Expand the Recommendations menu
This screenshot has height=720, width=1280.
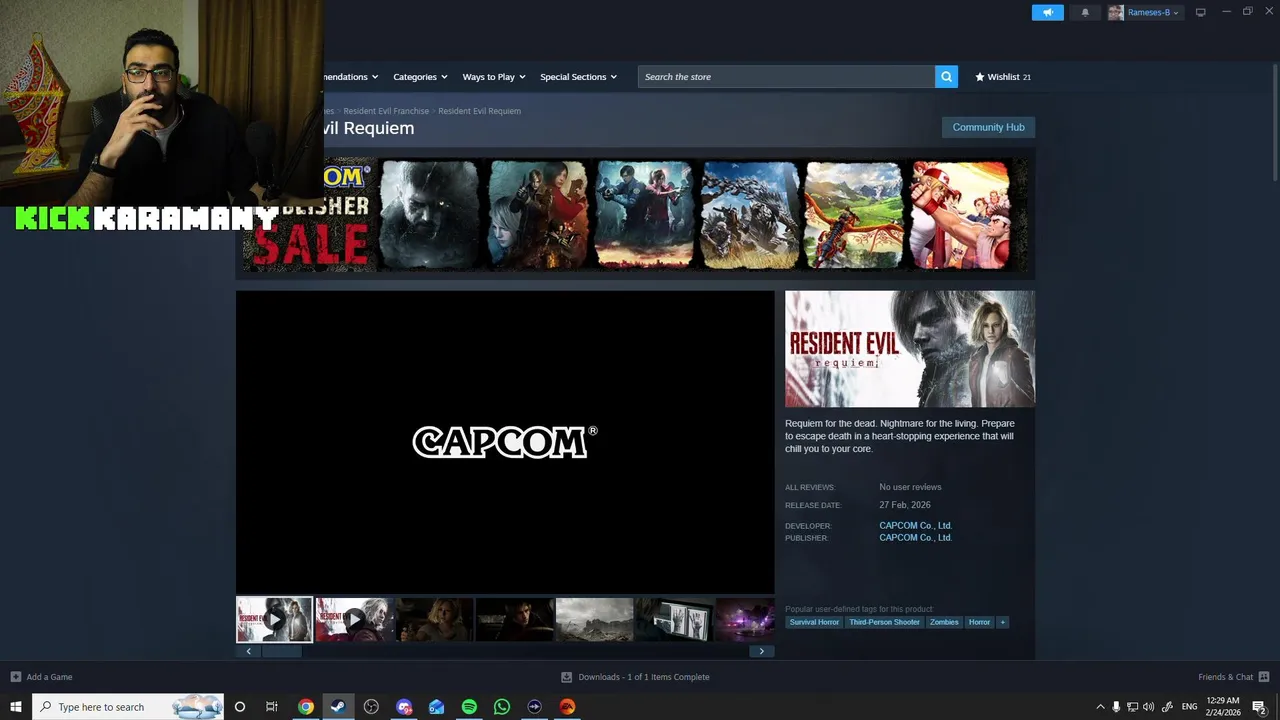tap(352, 77)
